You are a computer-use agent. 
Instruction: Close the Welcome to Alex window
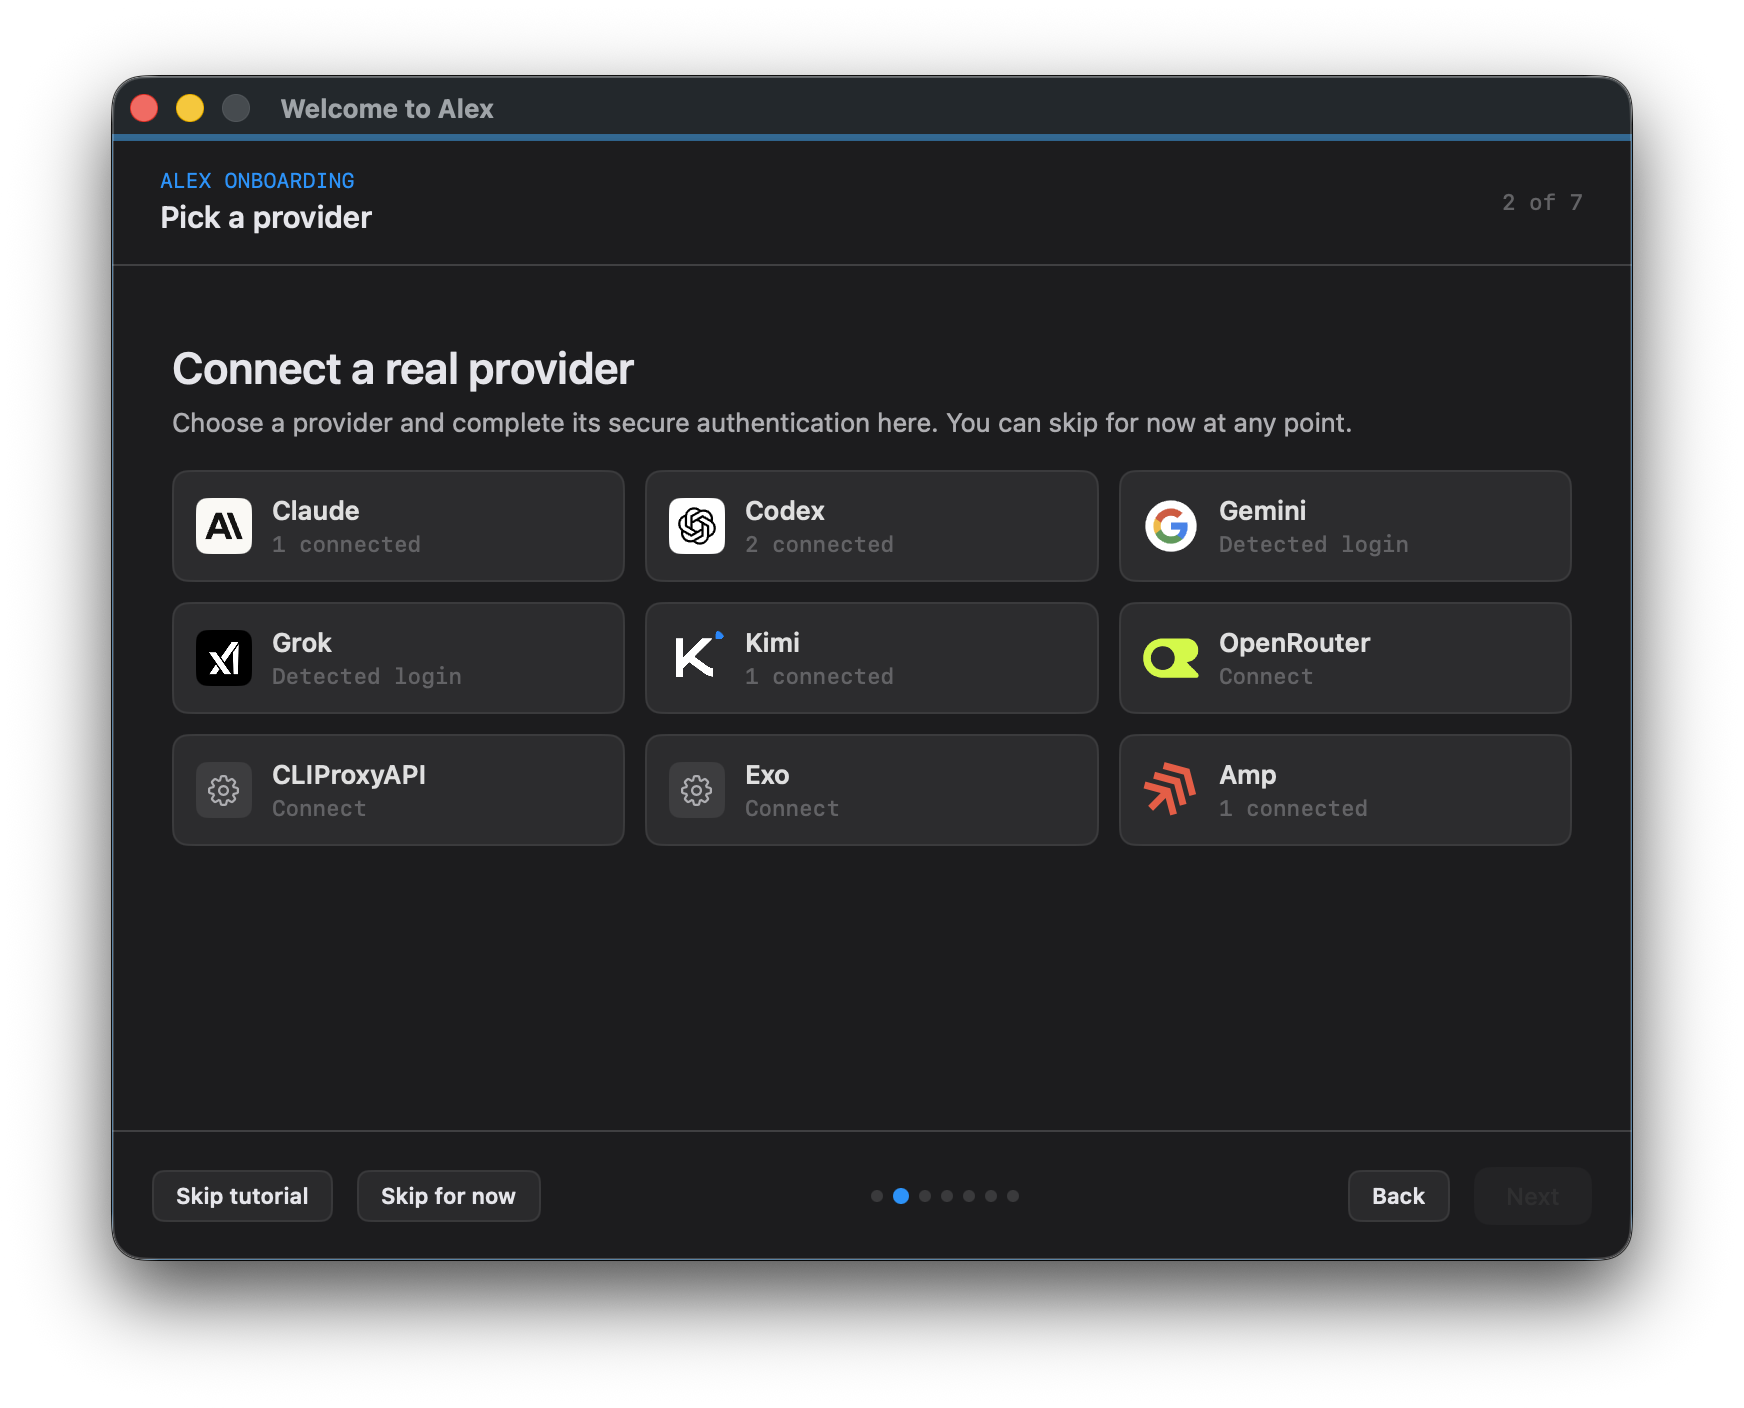144,108
